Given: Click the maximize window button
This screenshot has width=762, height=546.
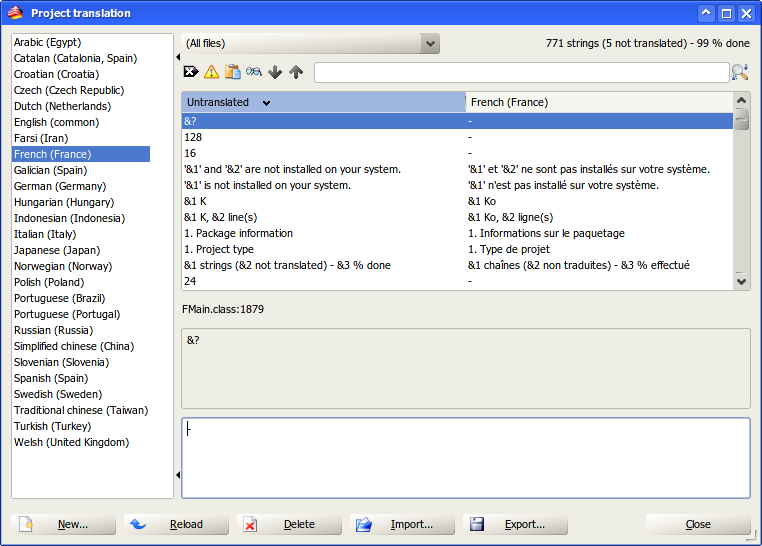Looking at the screenshot, I should tap(726, 14).
